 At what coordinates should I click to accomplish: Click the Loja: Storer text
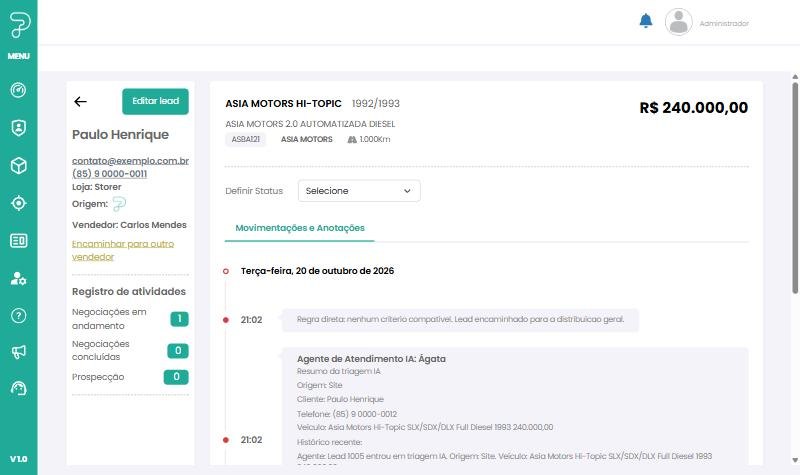point(96,187)
